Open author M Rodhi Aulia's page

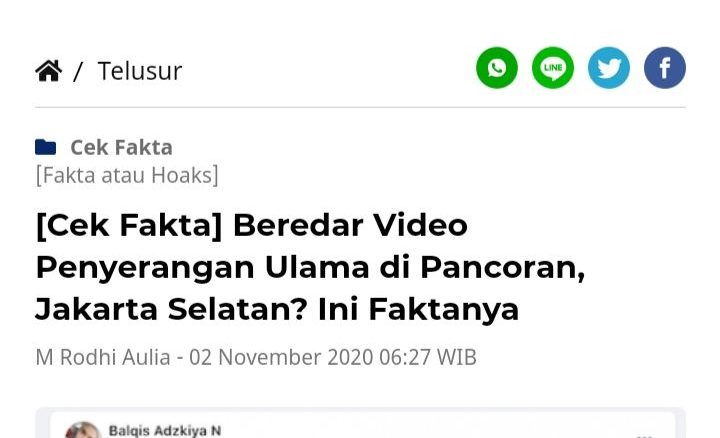(x=103, y=357)
